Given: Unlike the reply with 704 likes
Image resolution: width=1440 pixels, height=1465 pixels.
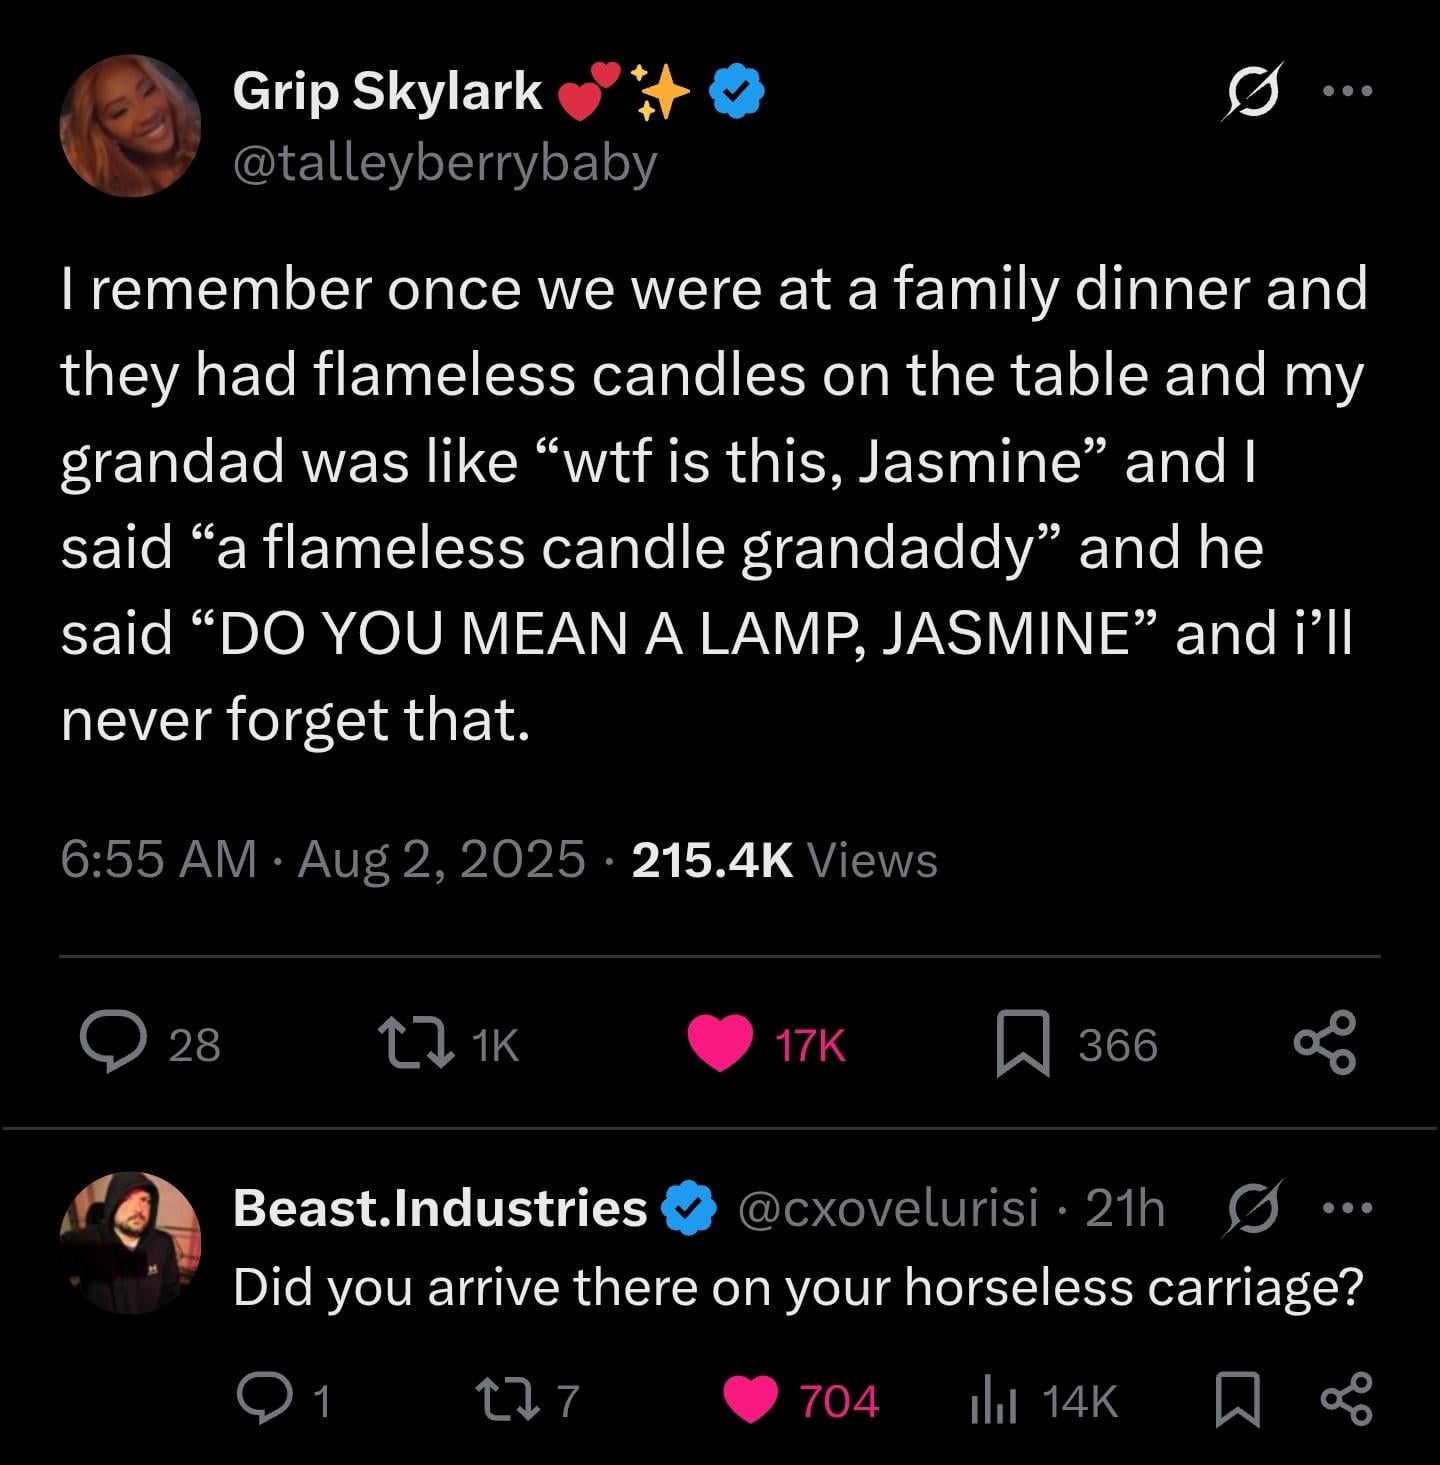Looking at the screenshot, I should [x=750, y=1400].
